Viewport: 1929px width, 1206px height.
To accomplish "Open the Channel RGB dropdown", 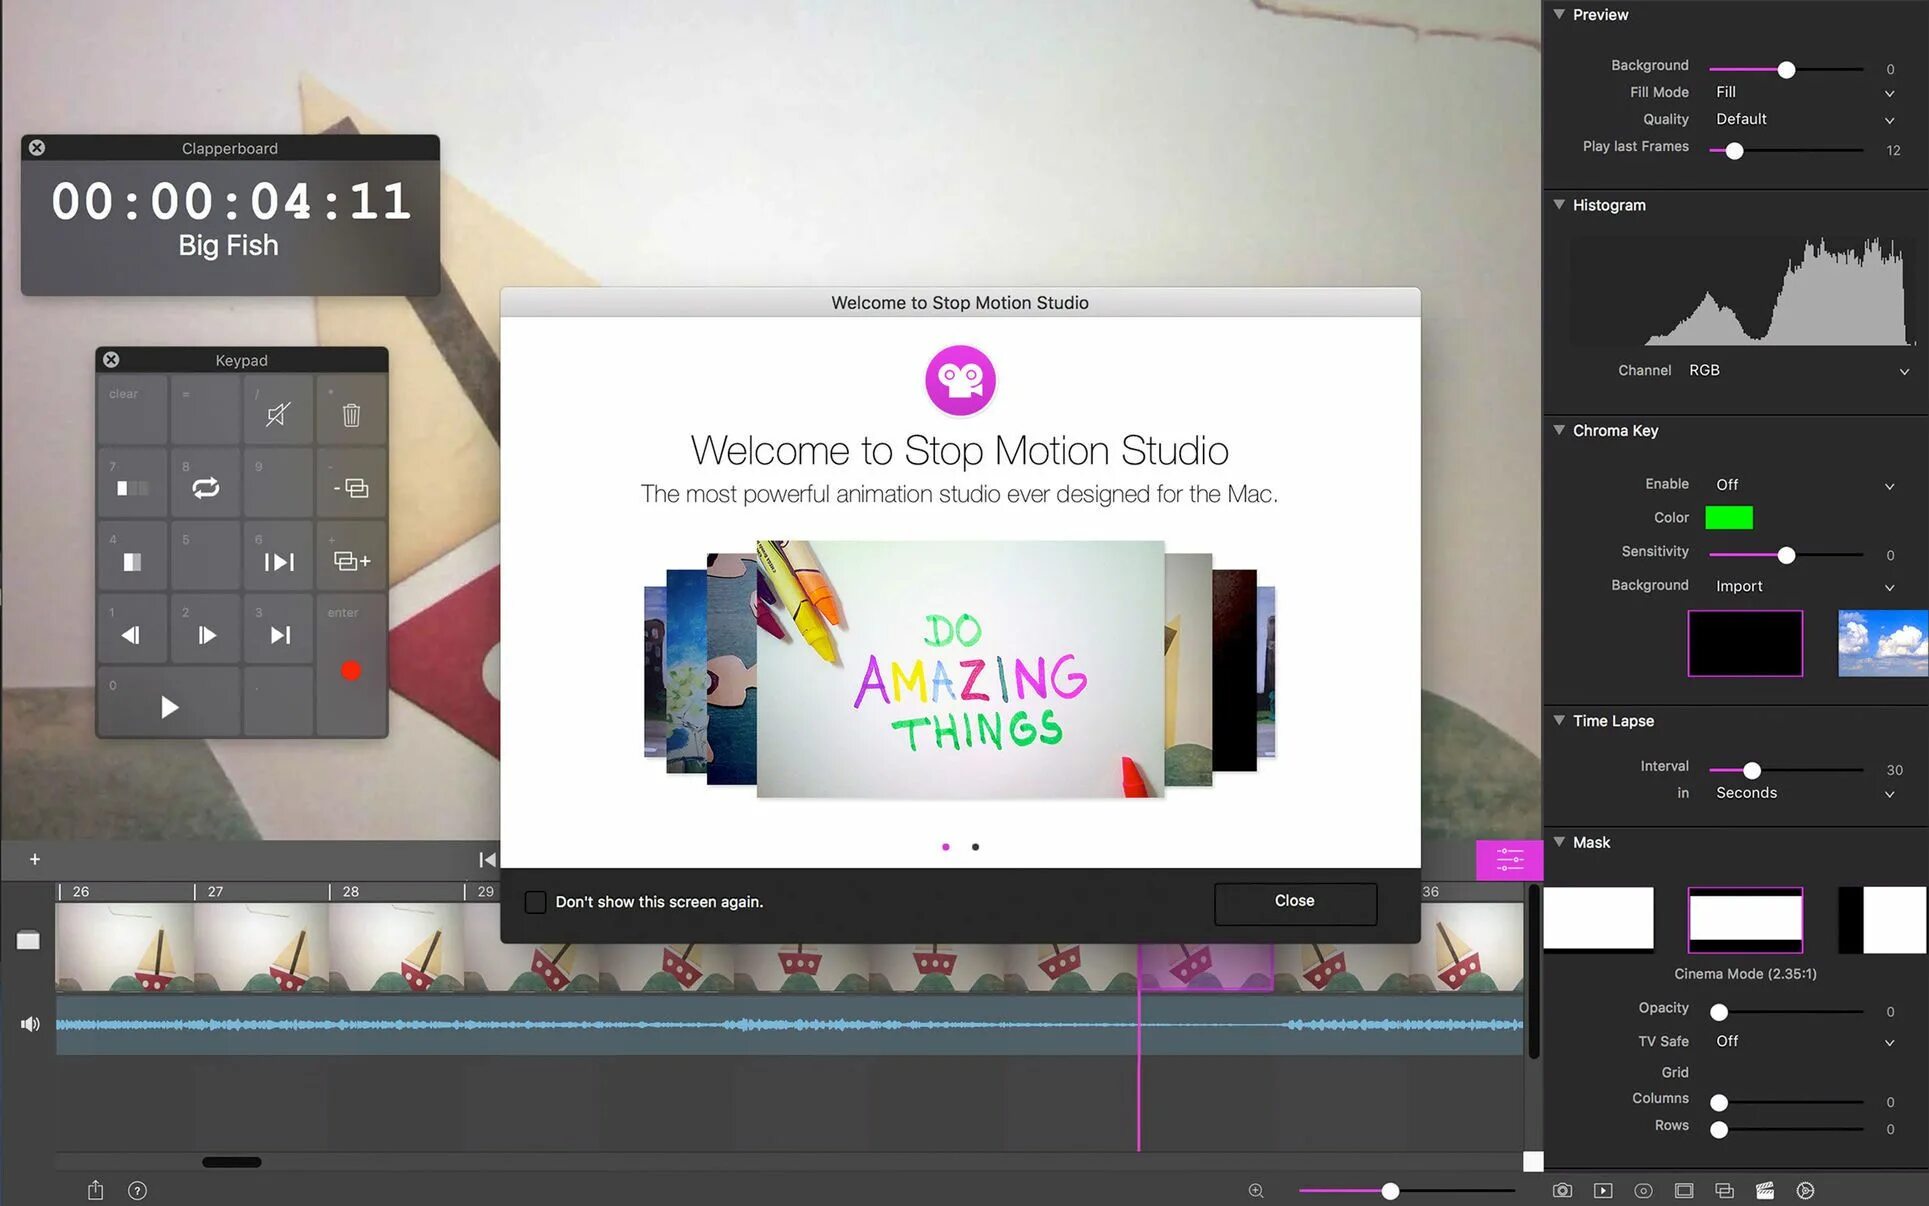I will (x=1798, y=370).
